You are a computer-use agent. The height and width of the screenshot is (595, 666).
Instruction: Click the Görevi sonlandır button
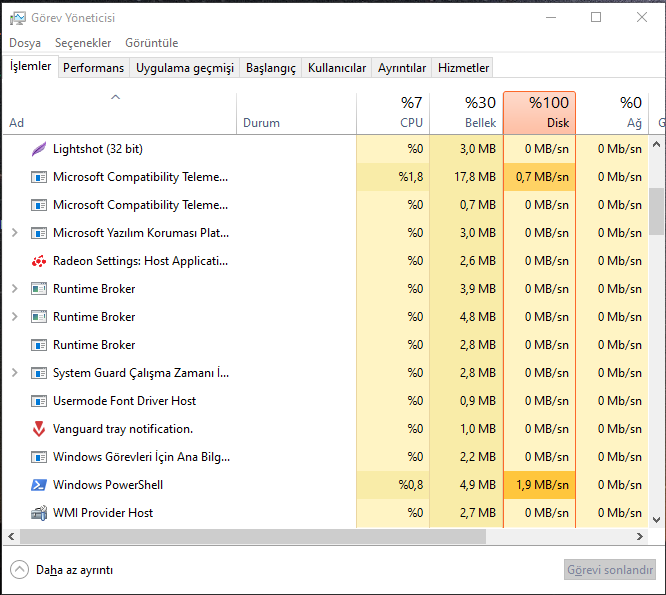(609, 570)
